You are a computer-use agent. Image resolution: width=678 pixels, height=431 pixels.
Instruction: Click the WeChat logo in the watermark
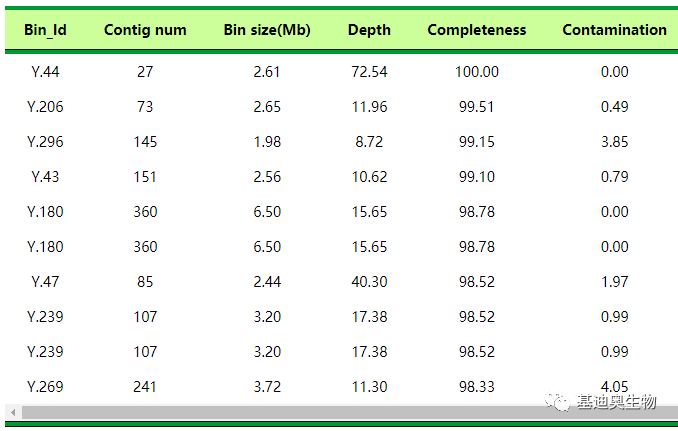tap(555, 402)
